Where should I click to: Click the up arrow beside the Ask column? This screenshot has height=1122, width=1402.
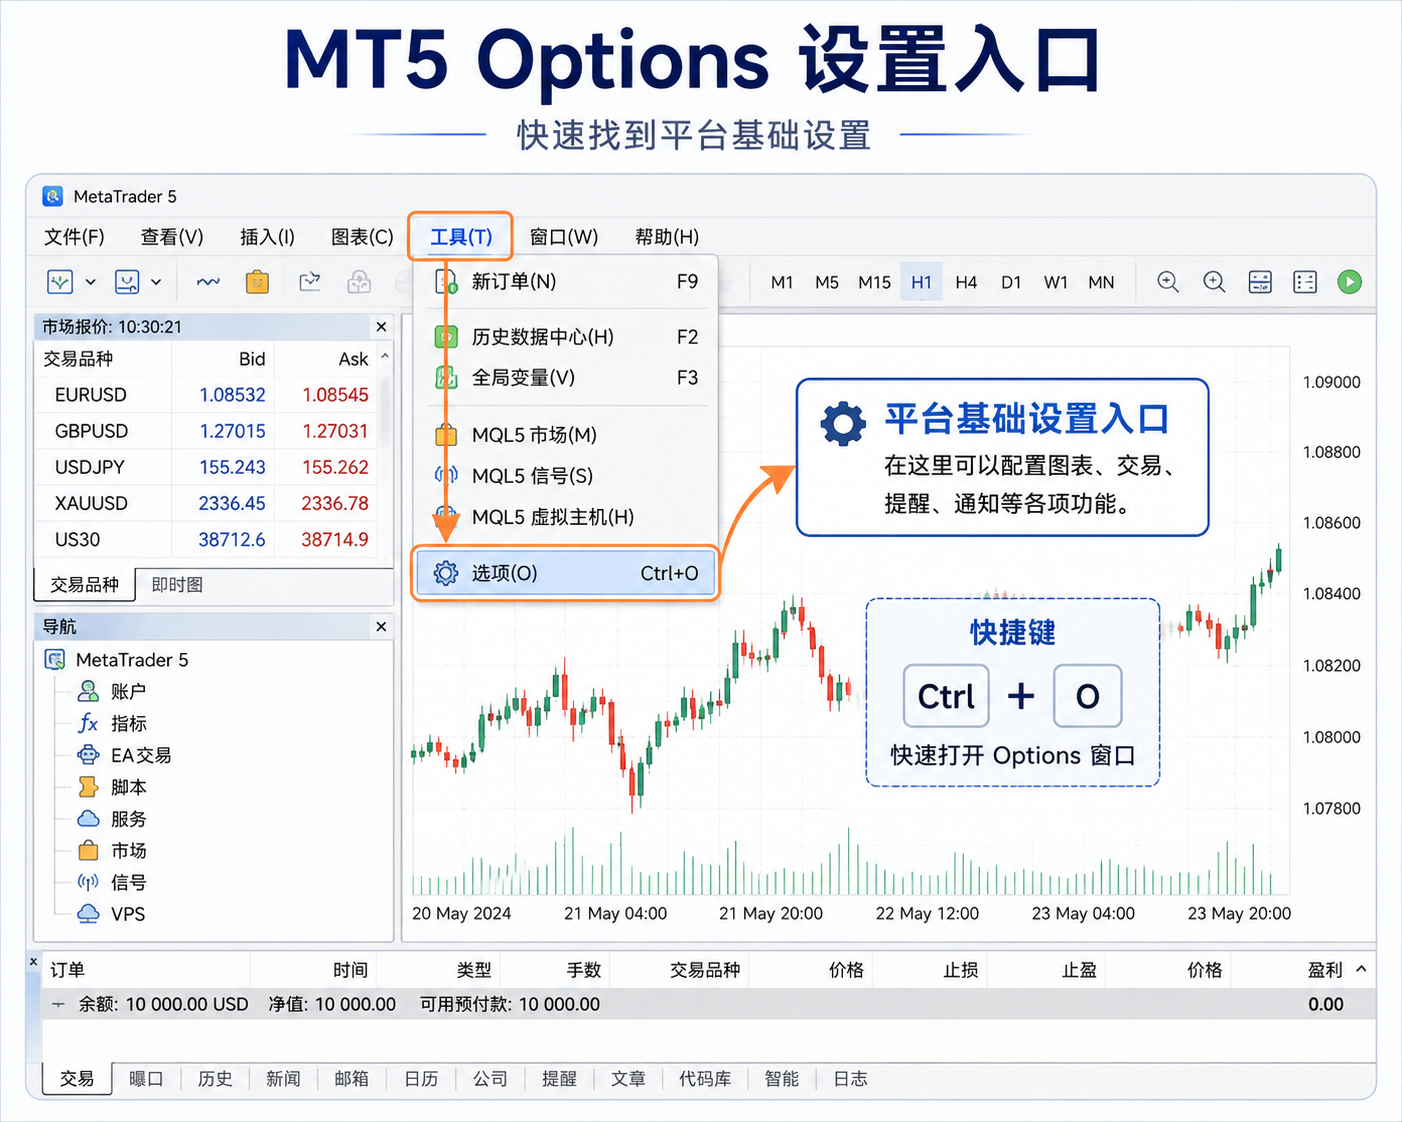pos(385,357)
